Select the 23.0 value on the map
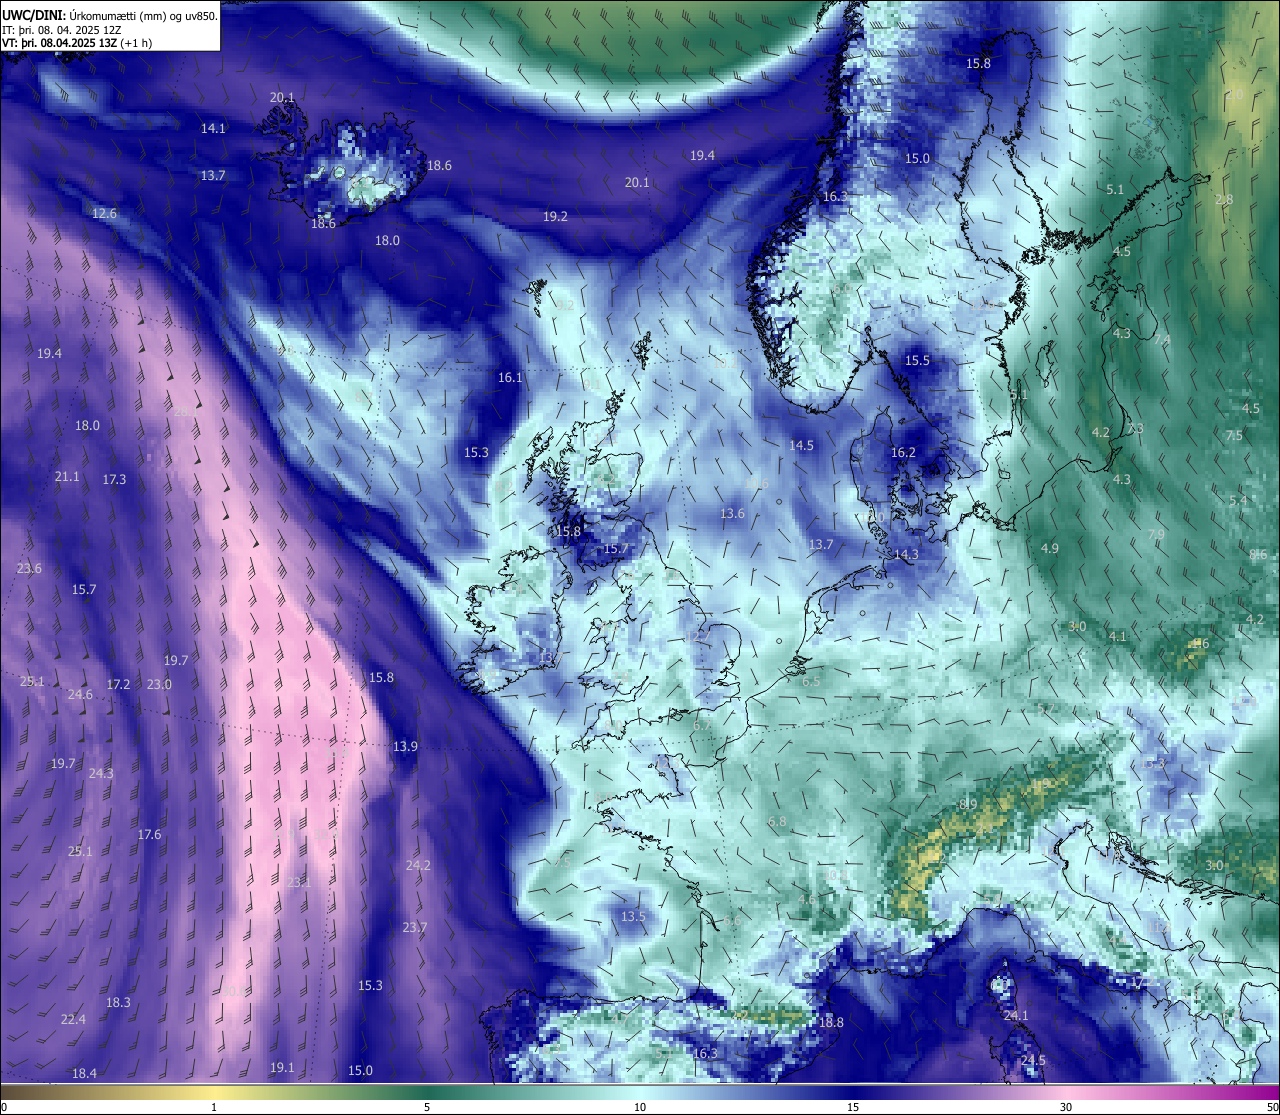 tap(159, 684)
